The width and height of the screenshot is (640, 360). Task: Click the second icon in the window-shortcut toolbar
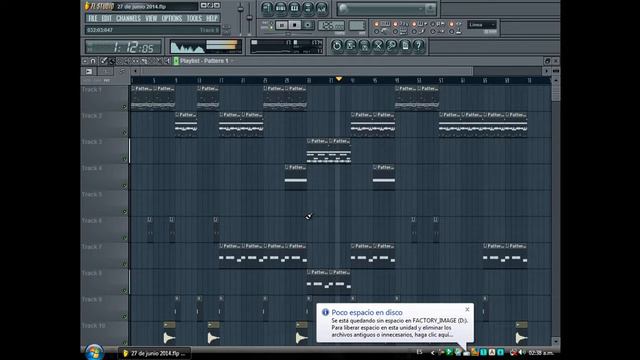click(x=280, y=8)
